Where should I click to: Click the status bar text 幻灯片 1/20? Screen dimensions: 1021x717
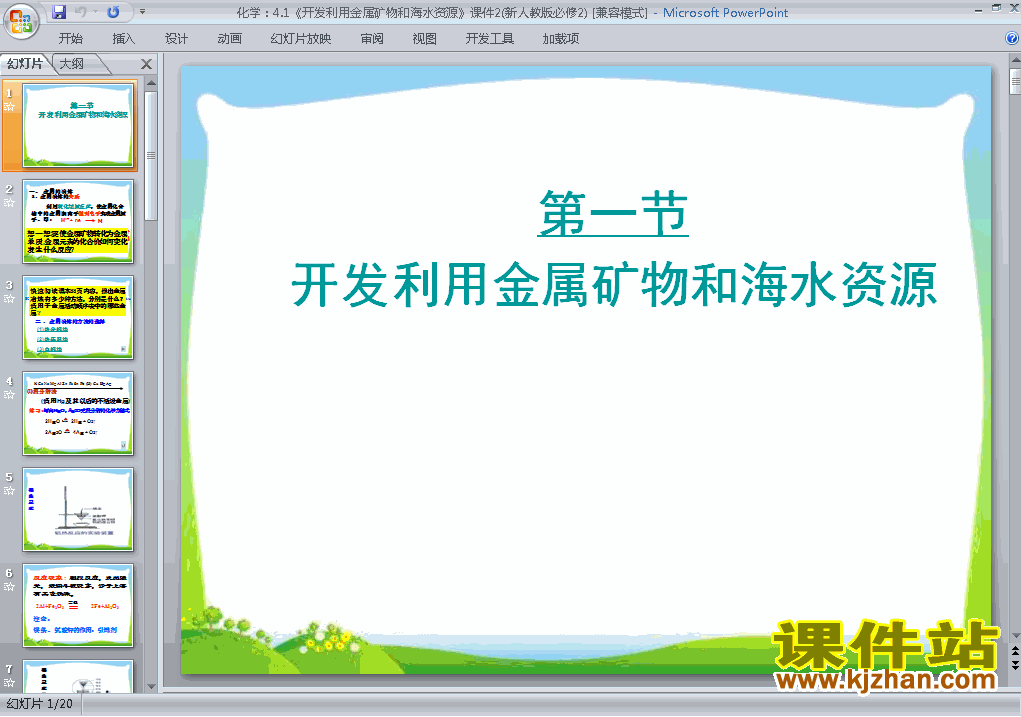40,703
